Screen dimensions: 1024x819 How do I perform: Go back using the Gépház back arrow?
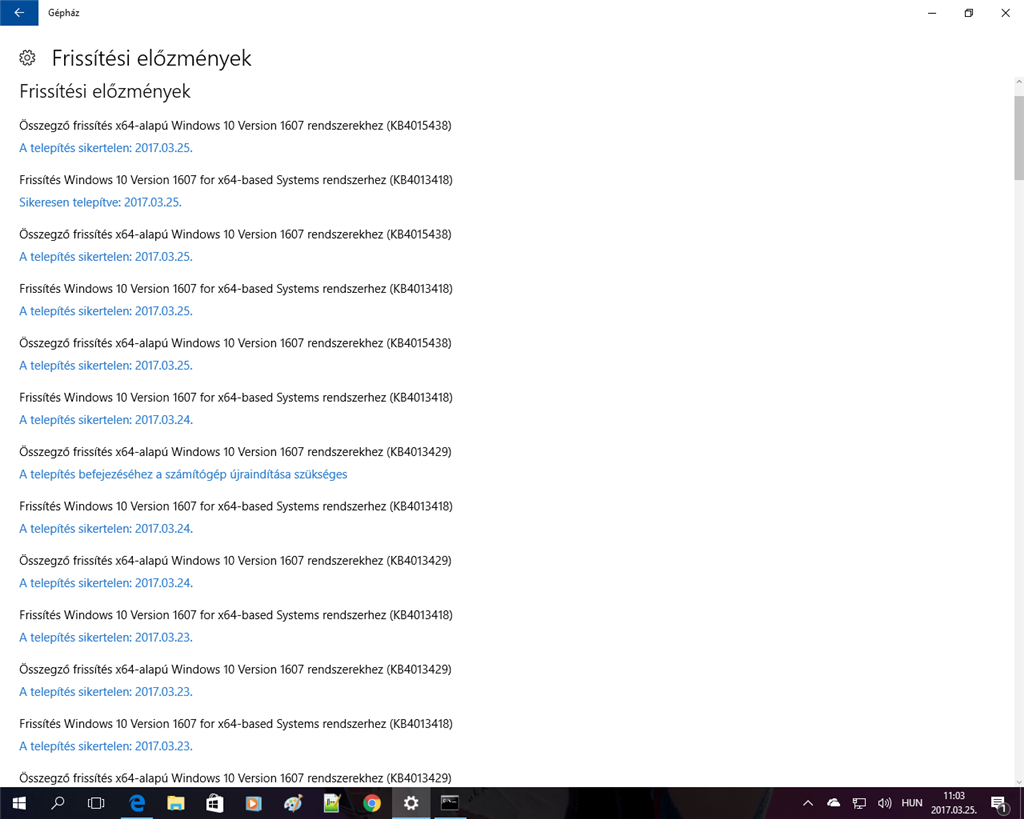(x=19, y=12)
